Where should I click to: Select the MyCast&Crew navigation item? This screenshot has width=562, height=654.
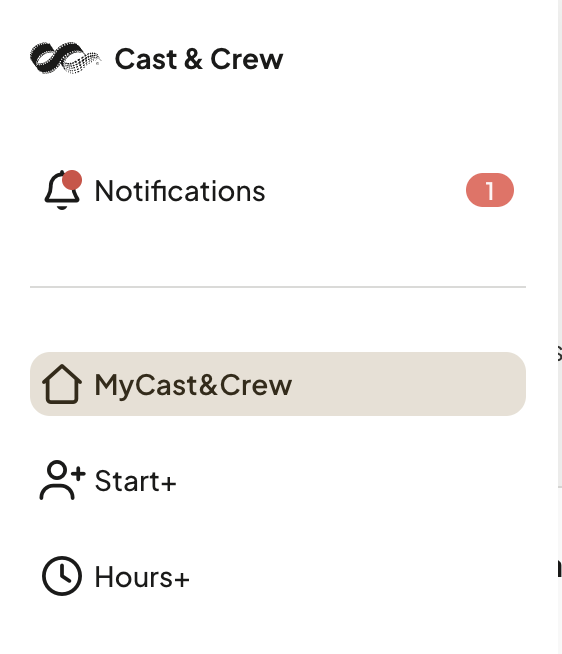(278, 384)
